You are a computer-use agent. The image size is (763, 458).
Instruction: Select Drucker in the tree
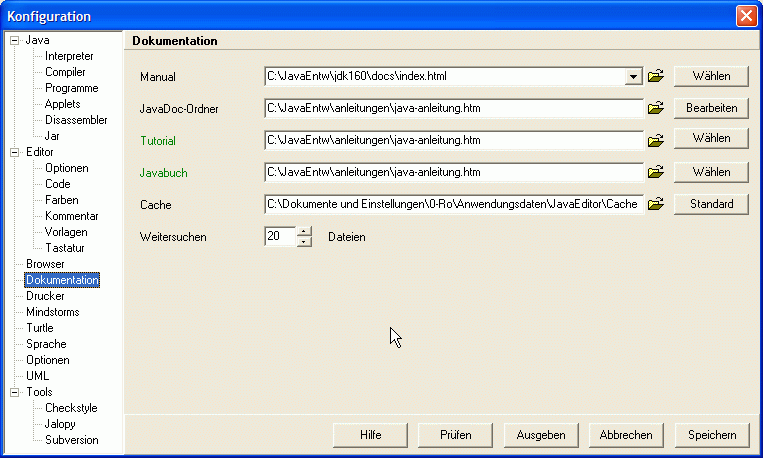pos(45,296)
